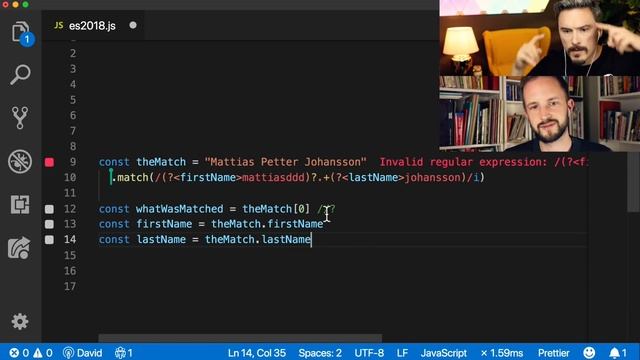This screenshot has height=360, width=640.
Task: Click the top webcam video feed
Action: point(540,38)
